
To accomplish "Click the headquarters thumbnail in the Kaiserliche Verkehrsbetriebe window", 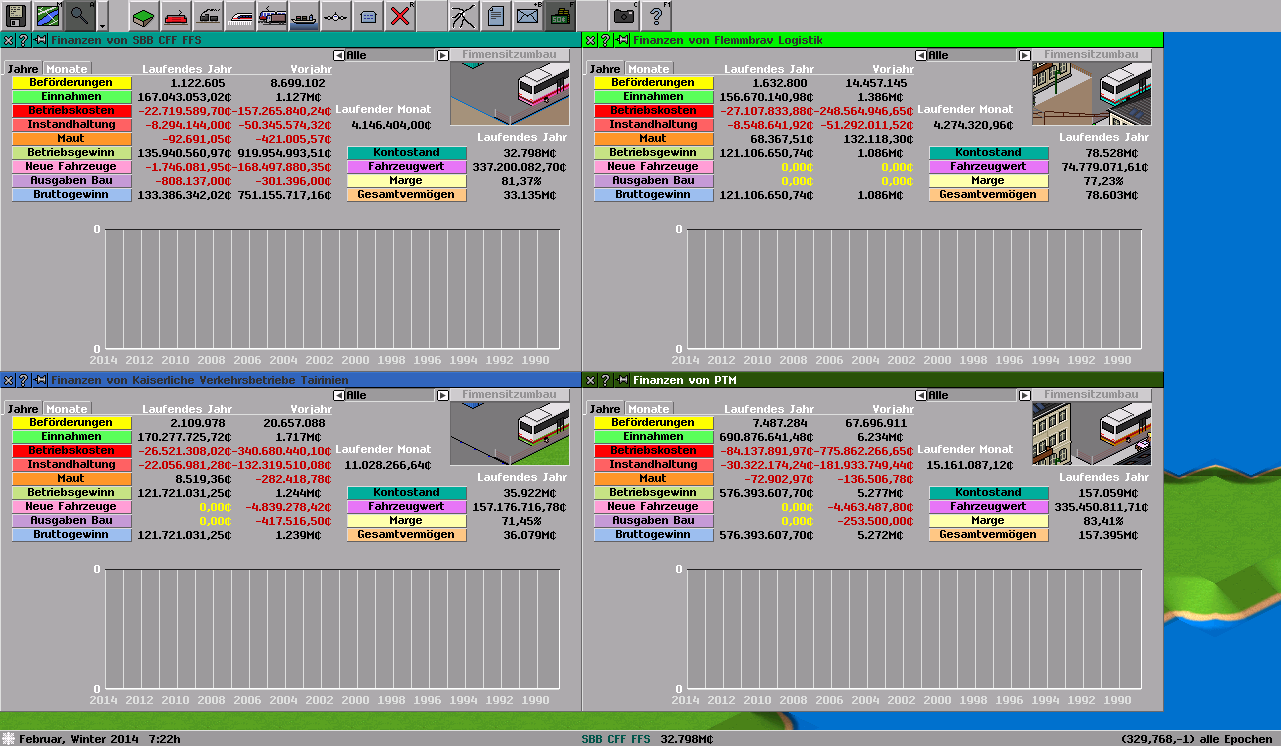I will [x=509, y=434].
